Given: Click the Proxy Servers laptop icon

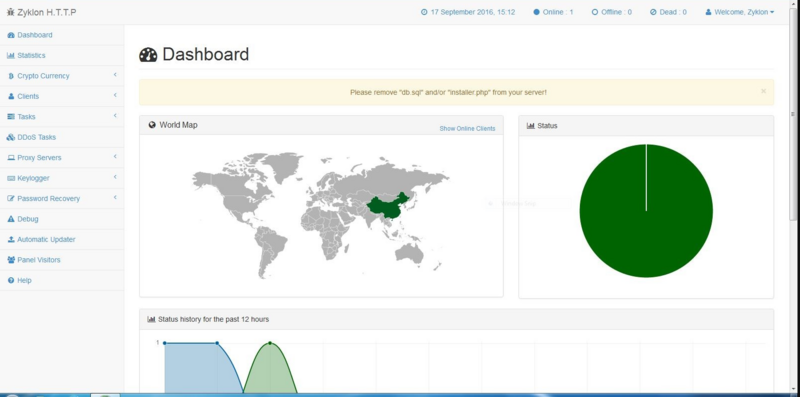Looking at the screenshot, I should point(11,158).
